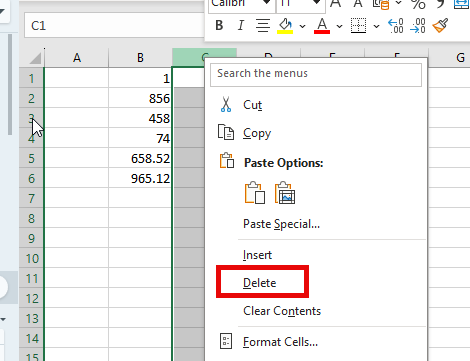
Task: Select row 14 header
Action: (x=31, y=339)
